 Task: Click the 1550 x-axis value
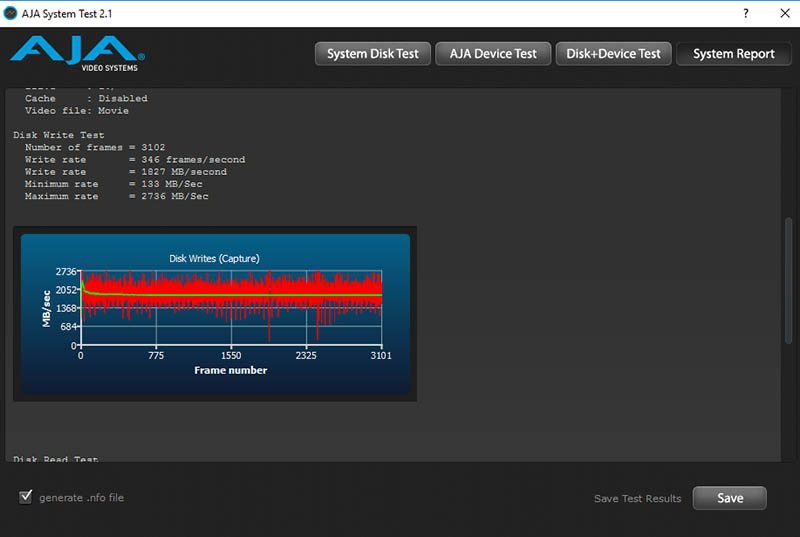coord(231,355)
